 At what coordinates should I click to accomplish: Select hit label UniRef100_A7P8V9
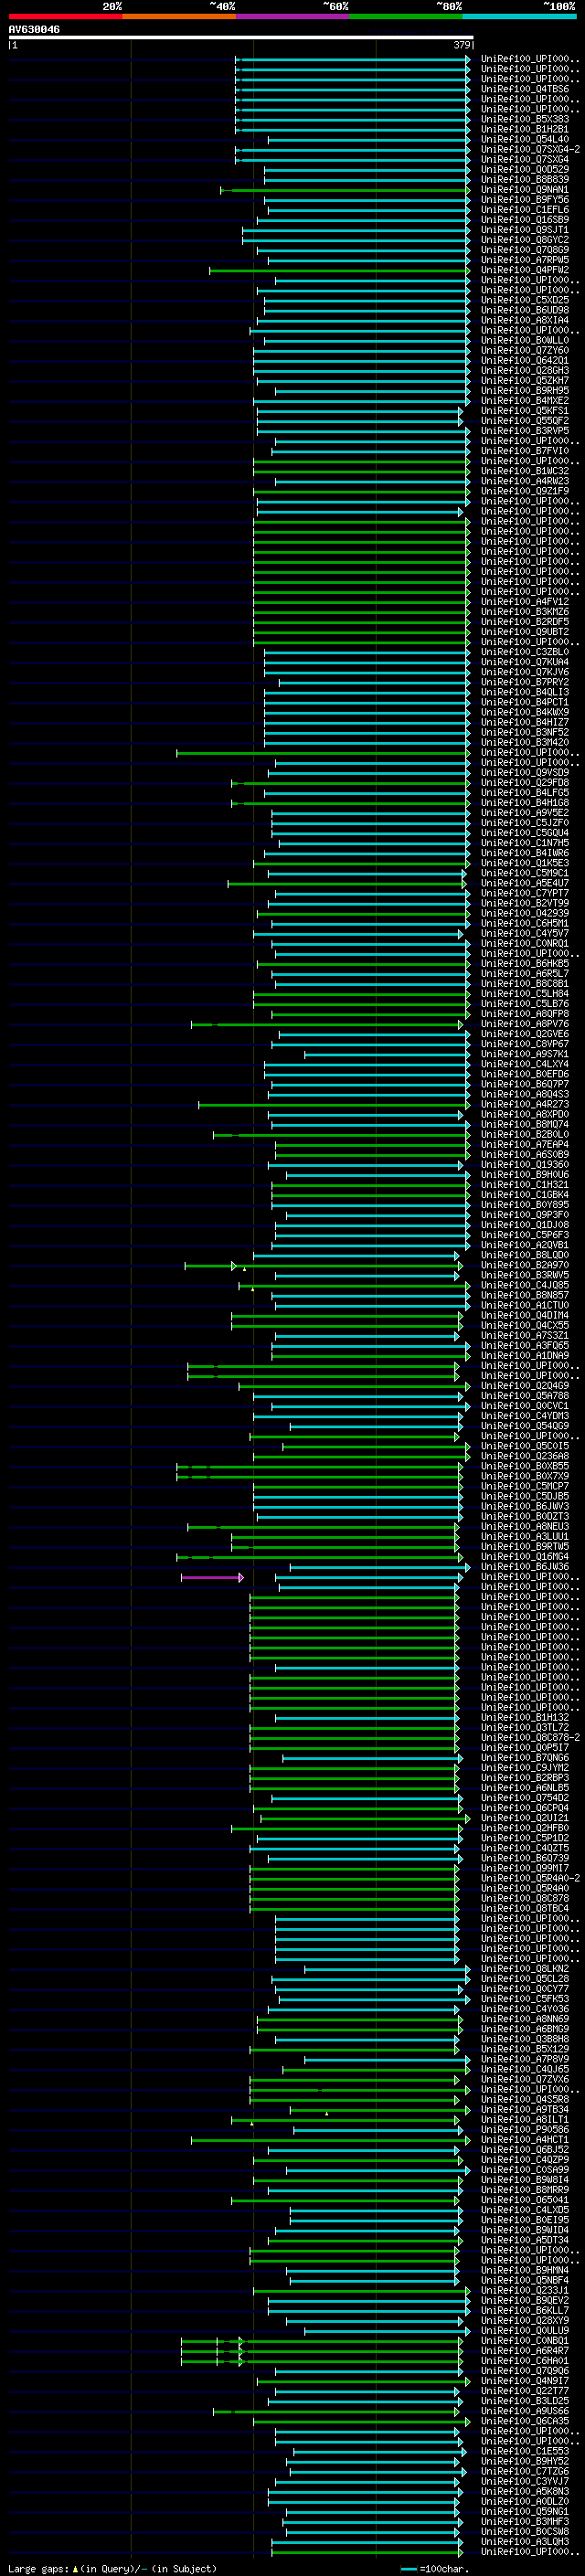[525, 2059]
